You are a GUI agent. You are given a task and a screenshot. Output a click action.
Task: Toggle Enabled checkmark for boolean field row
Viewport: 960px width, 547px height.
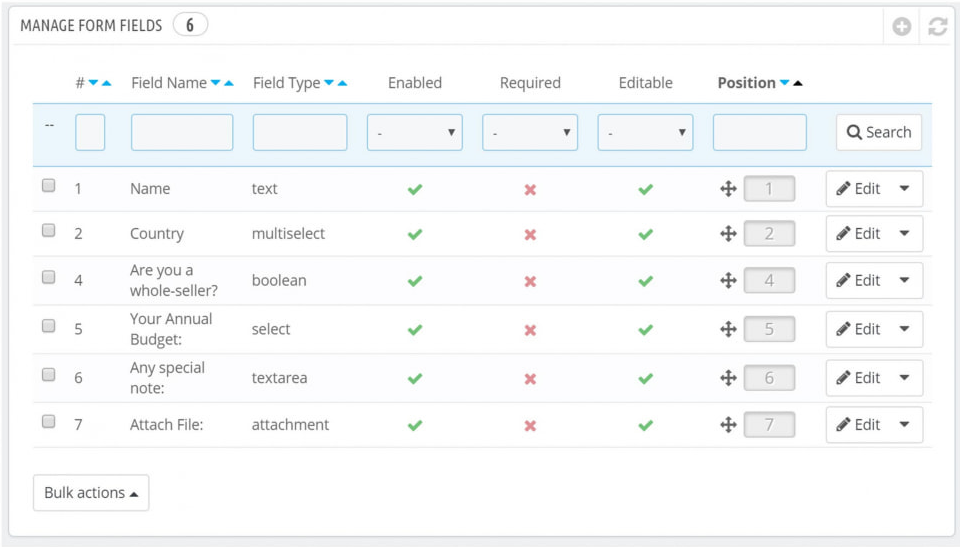tap(415, 281)
